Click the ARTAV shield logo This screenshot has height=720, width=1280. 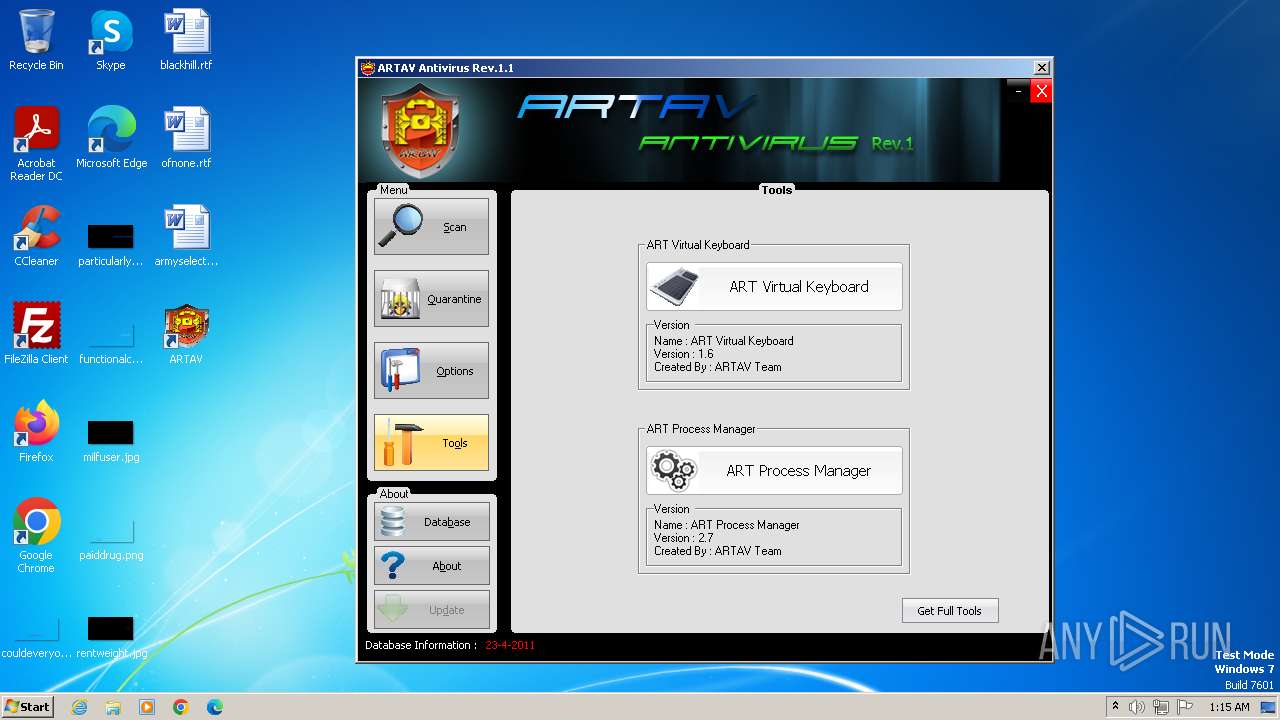[x=420, y=130]
